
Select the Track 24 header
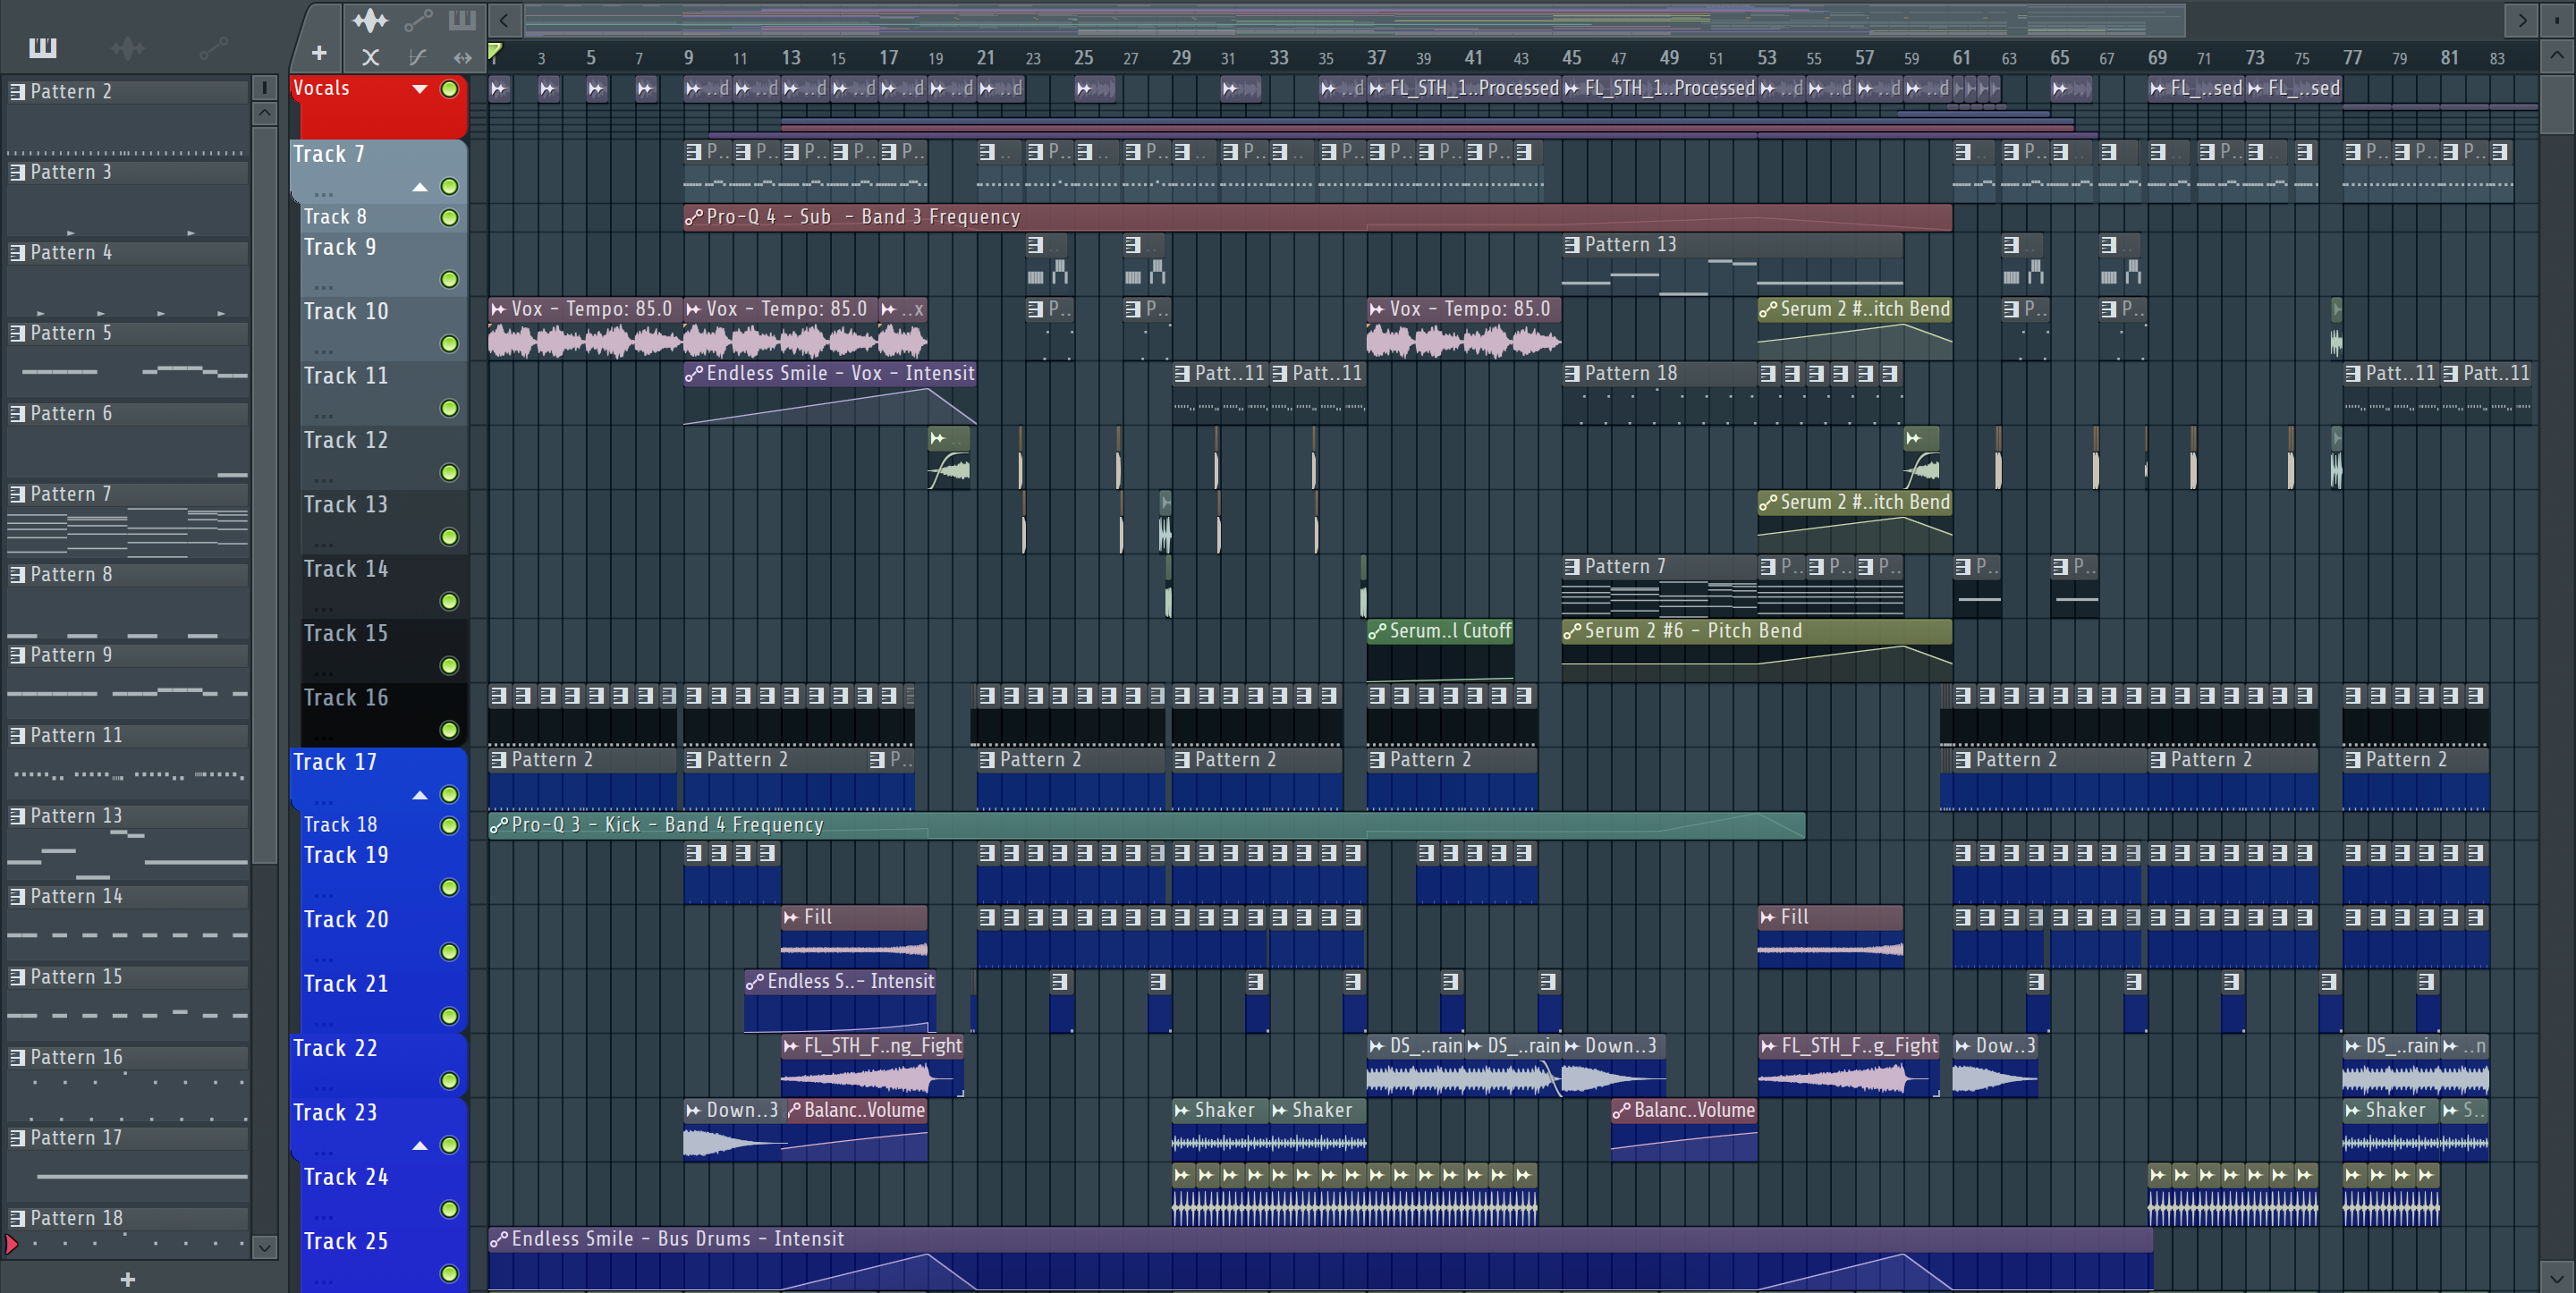(x=384, y=1194)
